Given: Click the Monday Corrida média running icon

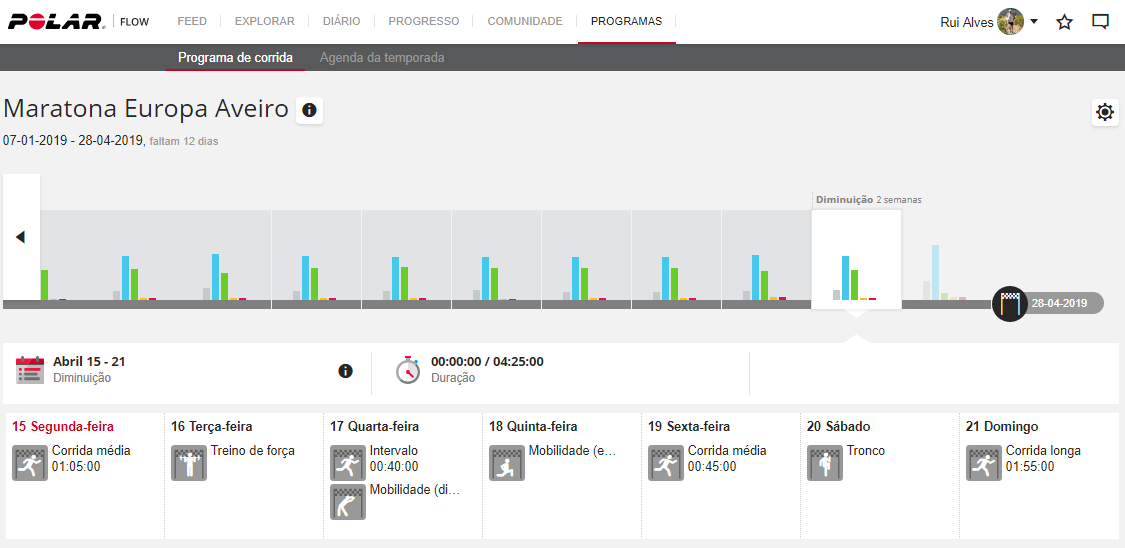Looking at the screenshot, I should coord(30,463).
